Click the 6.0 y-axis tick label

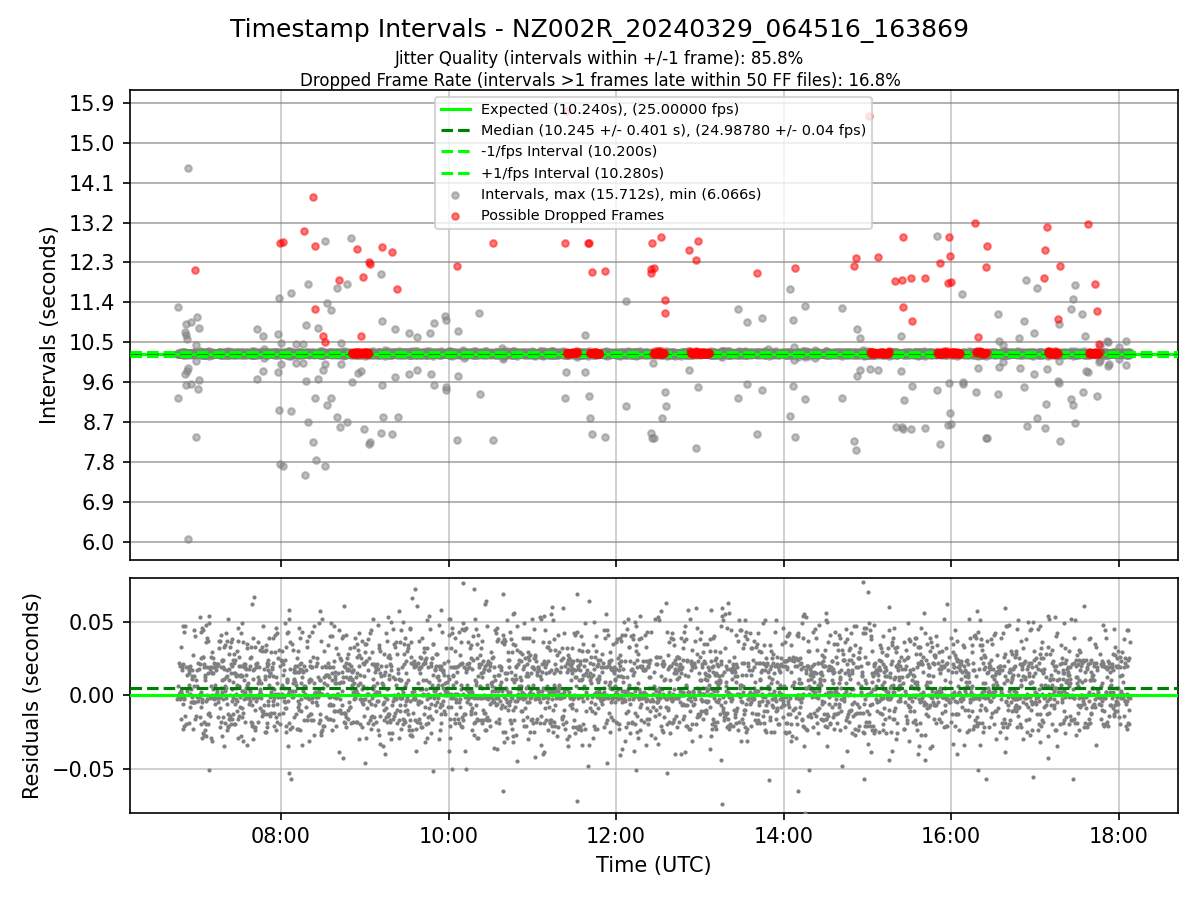pyautogui.click(x=101, y=543)
